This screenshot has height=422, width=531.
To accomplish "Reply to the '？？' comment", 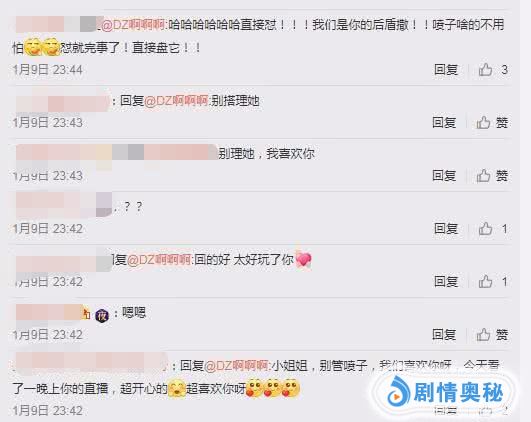I will tap(446, 229).
